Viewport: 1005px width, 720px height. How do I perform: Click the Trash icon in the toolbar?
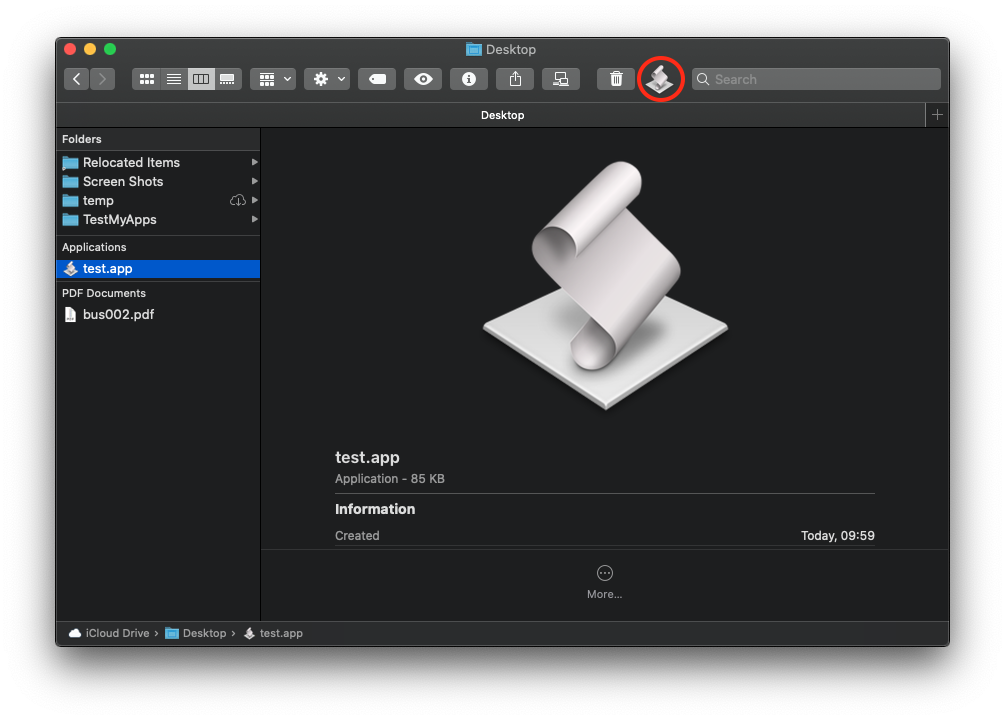tap(616, 79)
